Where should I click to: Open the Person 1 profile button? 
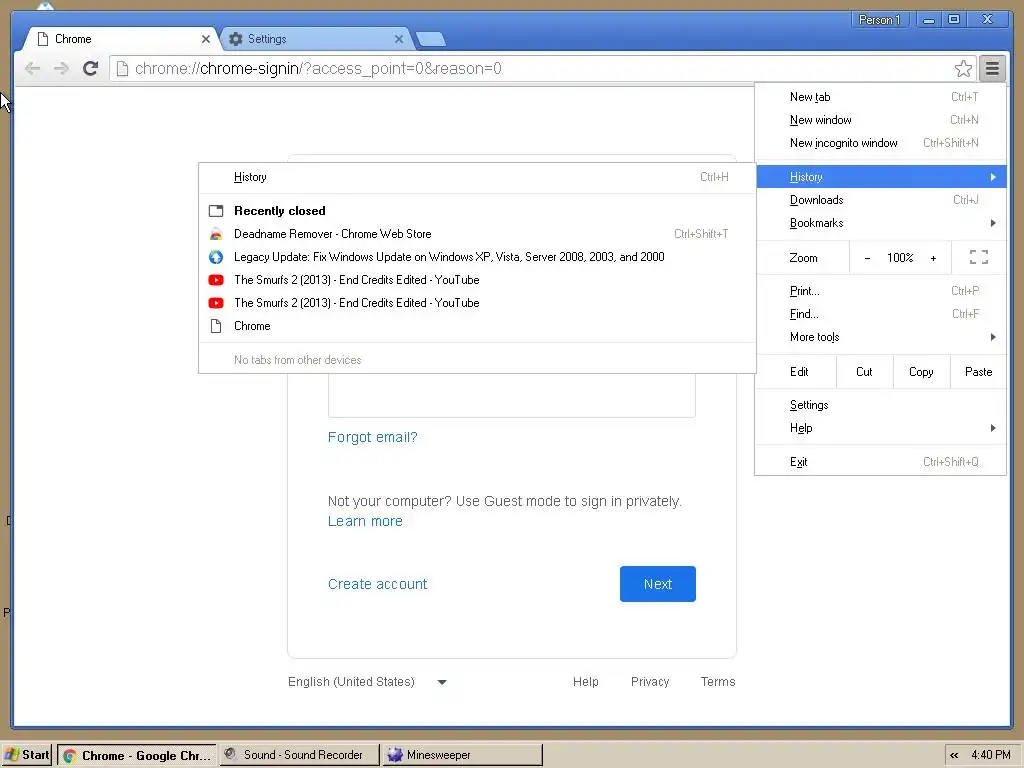tap(880, 20)
